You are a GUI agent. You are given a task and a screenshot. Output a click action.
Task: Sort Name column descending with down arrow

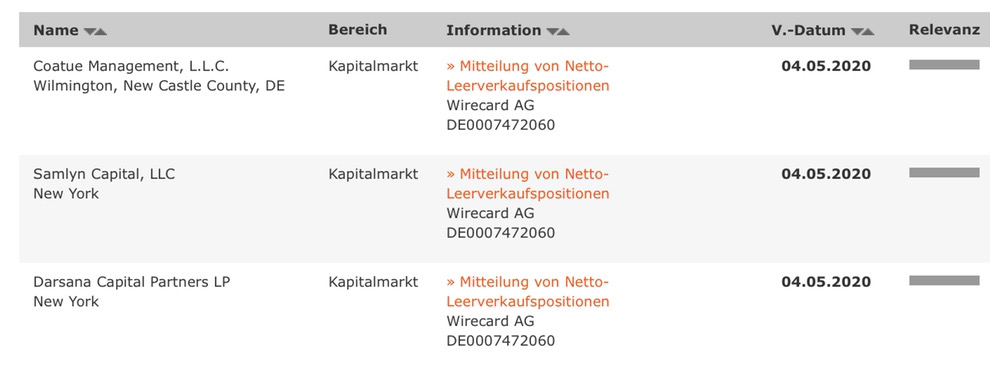coord(90,32)
